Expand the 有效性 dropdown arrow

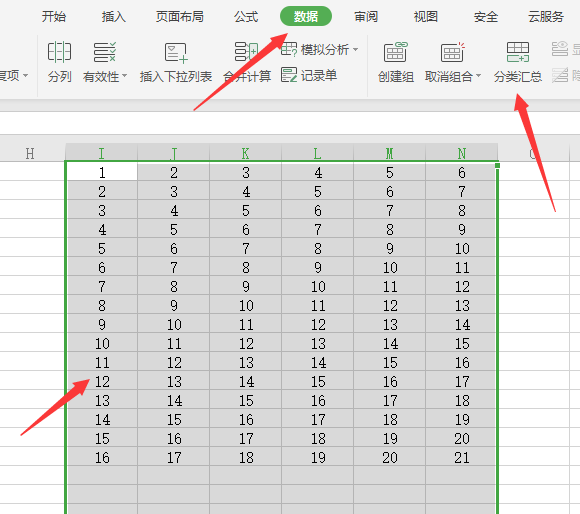coord(124,76)
